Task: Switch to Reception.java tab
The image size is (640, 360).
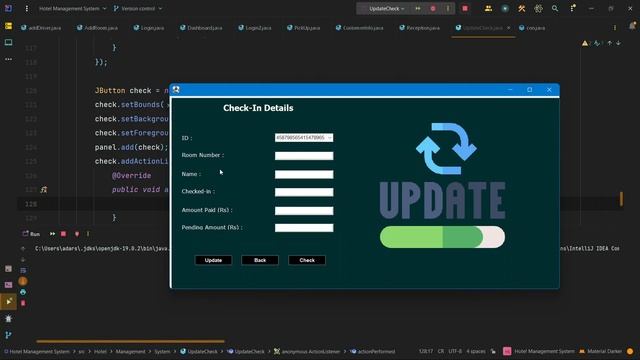Action: tap(420, 28)
